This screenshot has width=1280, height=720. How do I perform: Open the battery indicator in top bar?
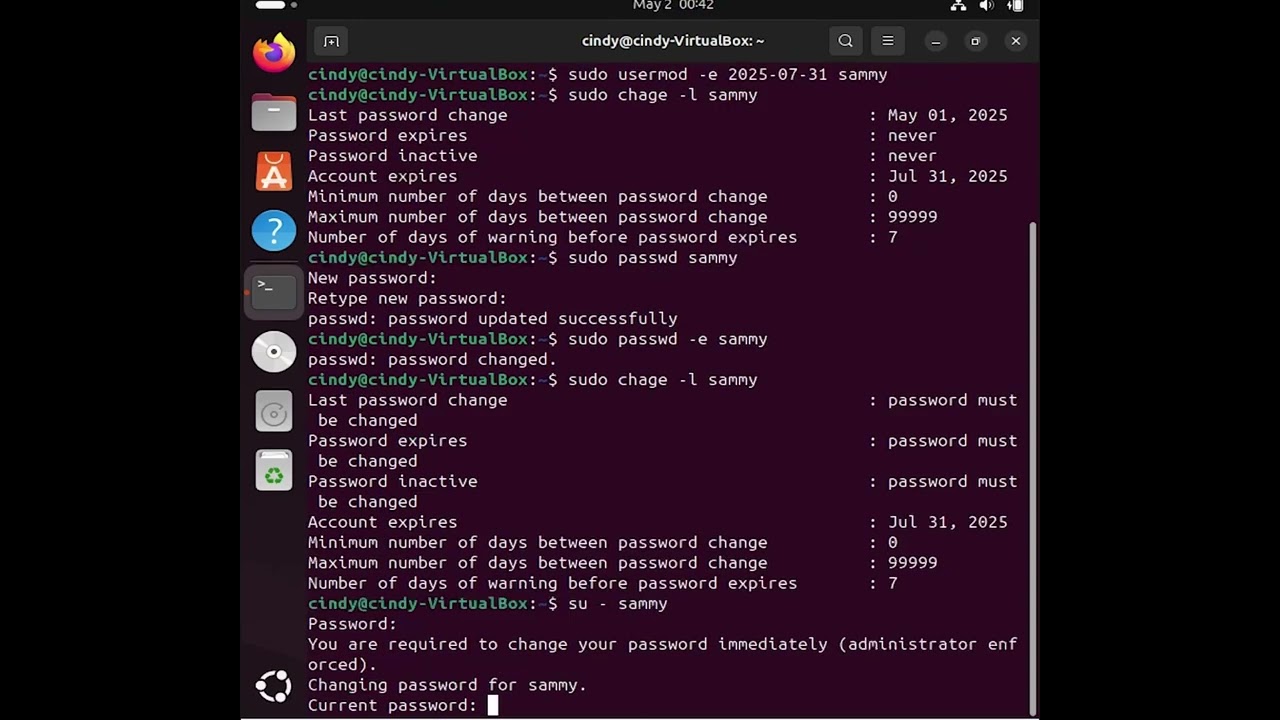click(x=1016, y=6)
